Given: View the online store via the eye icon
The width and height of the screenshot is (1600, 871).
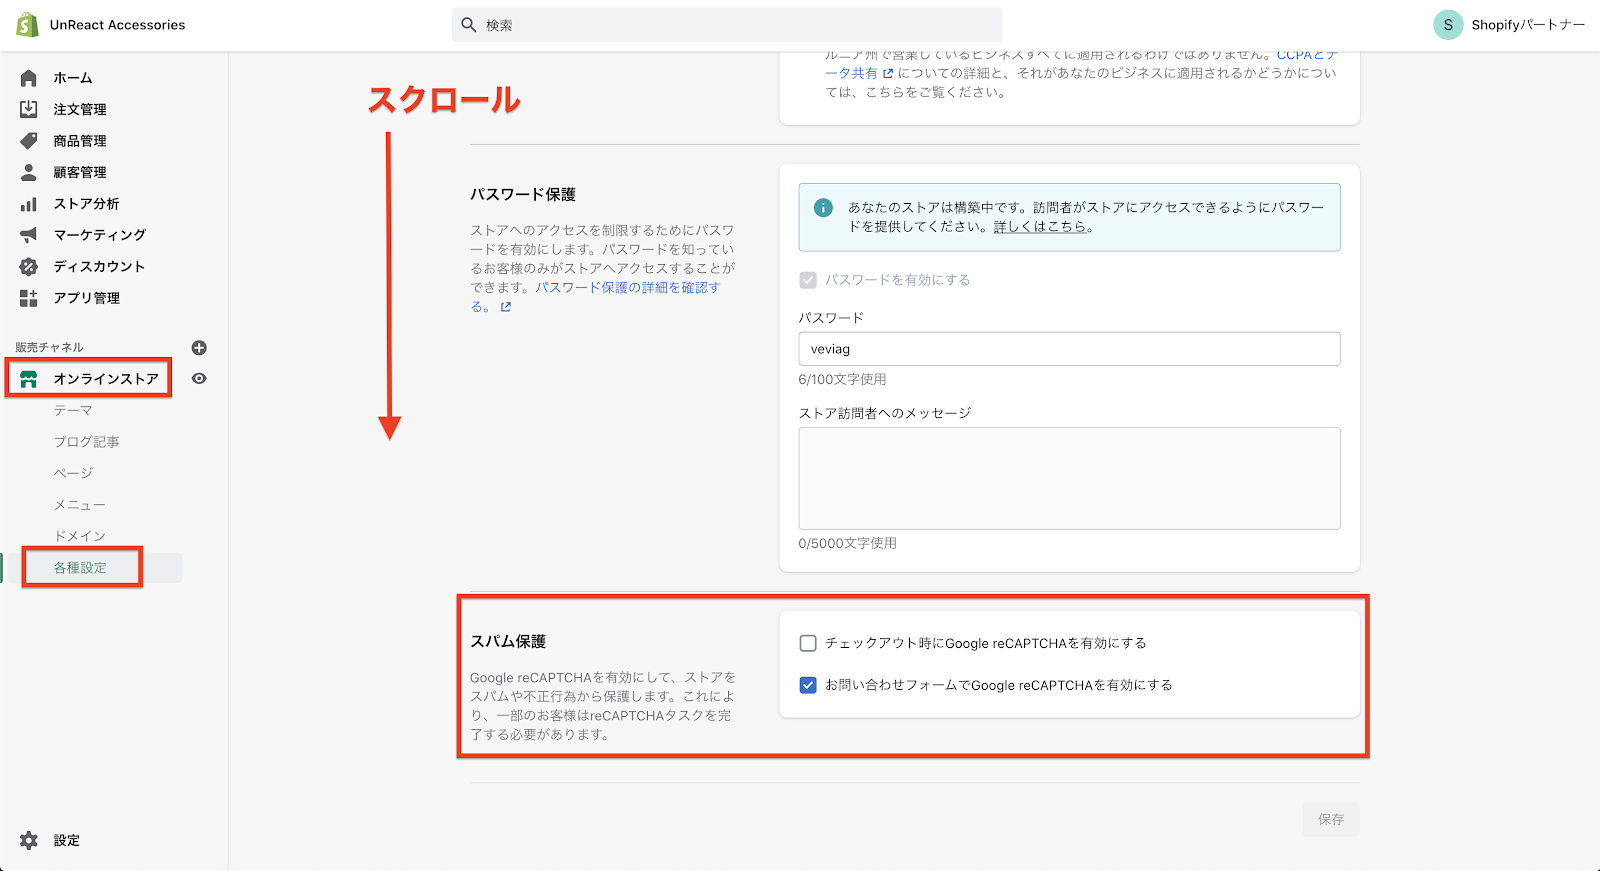Looking at the screenshot, I should [x=199, y=379].
